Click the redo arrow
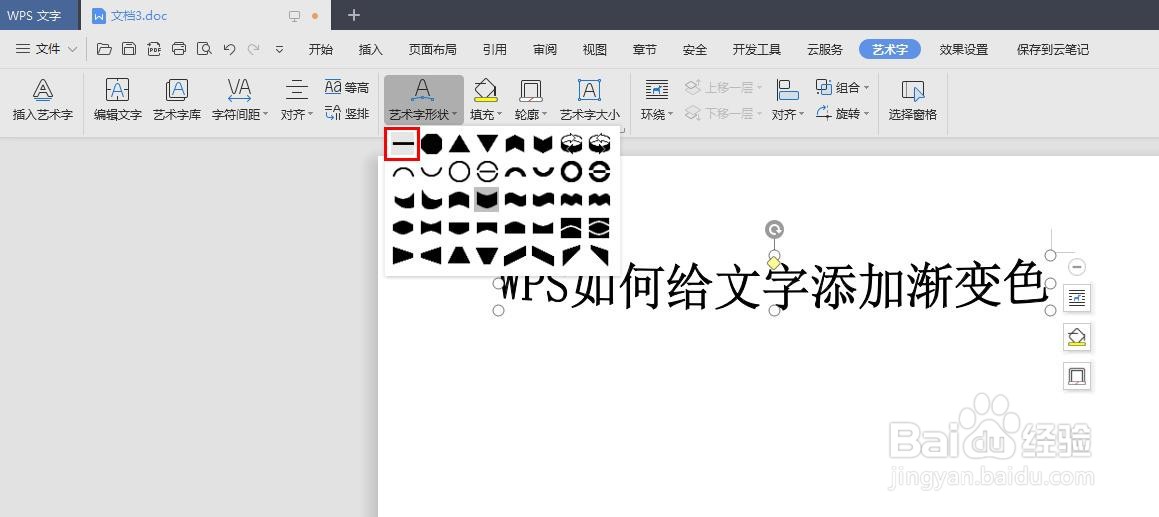 (254, 49)
